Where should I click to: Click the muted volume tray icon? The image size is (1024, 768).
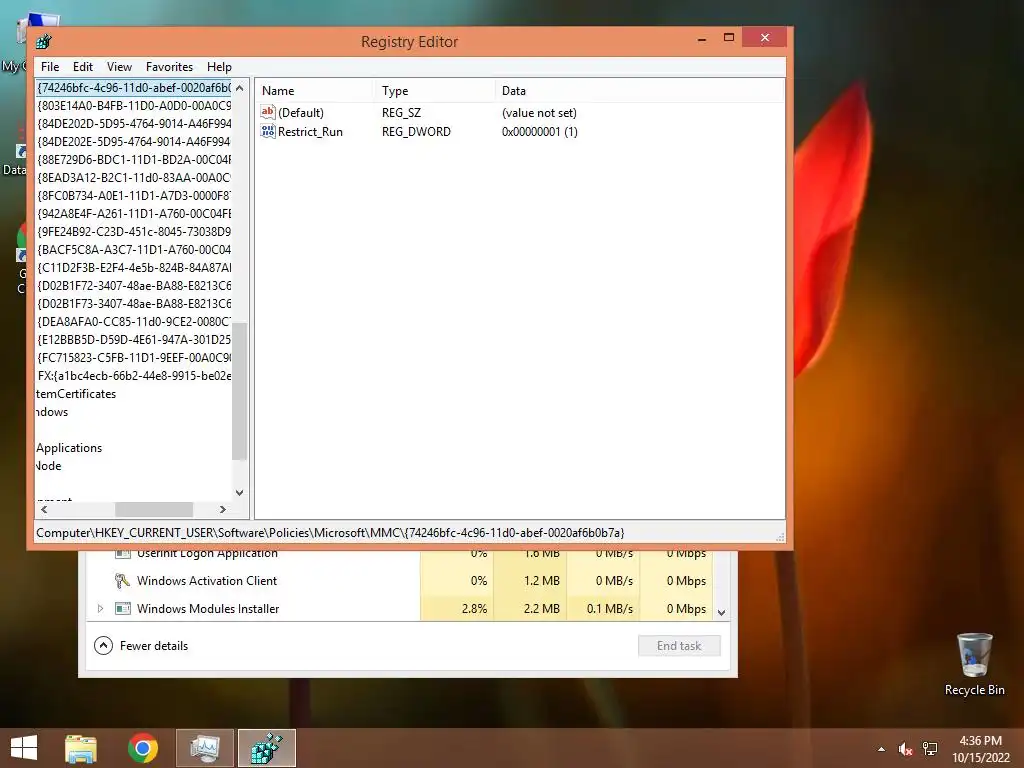(905, 749)
